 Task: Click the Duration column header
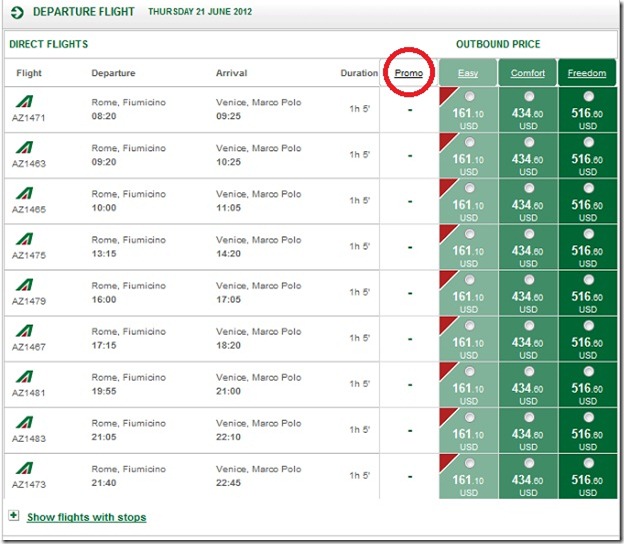pyautogui.click(x=359, y=73)
